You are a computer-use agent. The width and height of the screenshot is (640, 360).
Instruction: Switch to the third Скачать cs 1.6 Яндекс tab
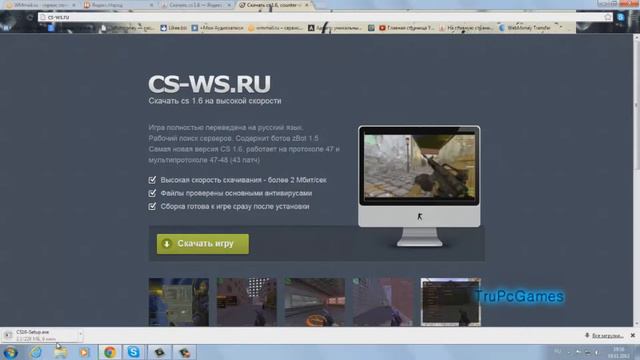click(x=195, y=5)
